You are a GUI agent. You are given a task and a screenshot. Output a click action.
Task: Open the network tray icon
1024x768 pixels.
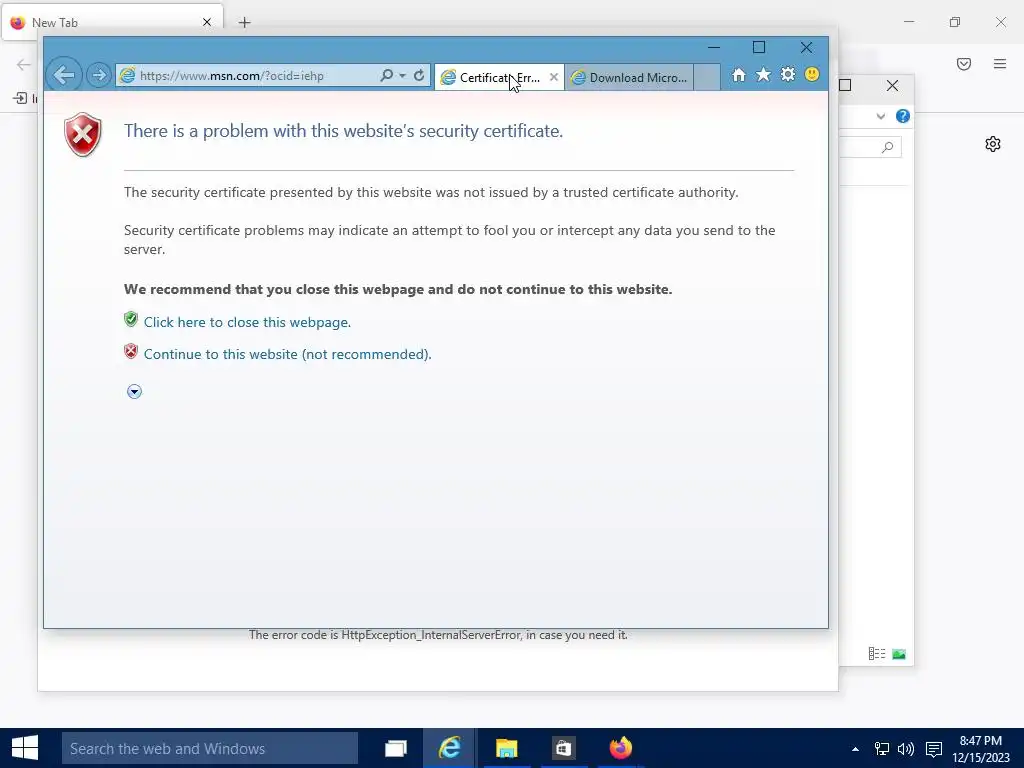[882, 749]
